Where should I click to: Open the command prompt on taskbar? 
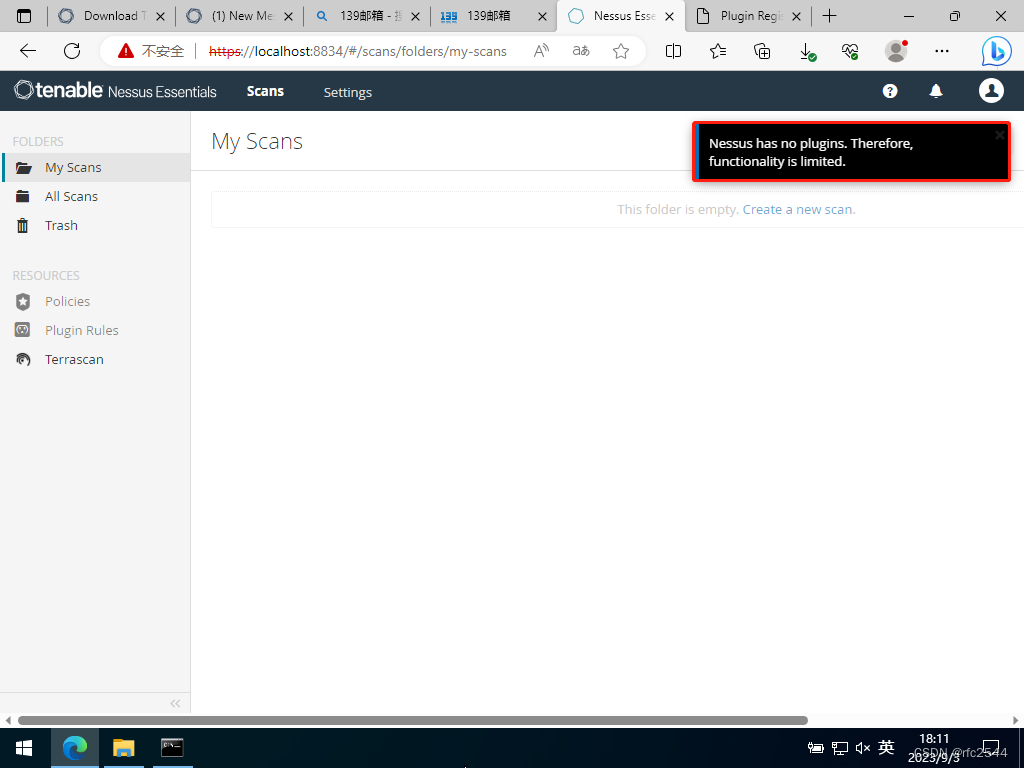click(x=172, y=748)
